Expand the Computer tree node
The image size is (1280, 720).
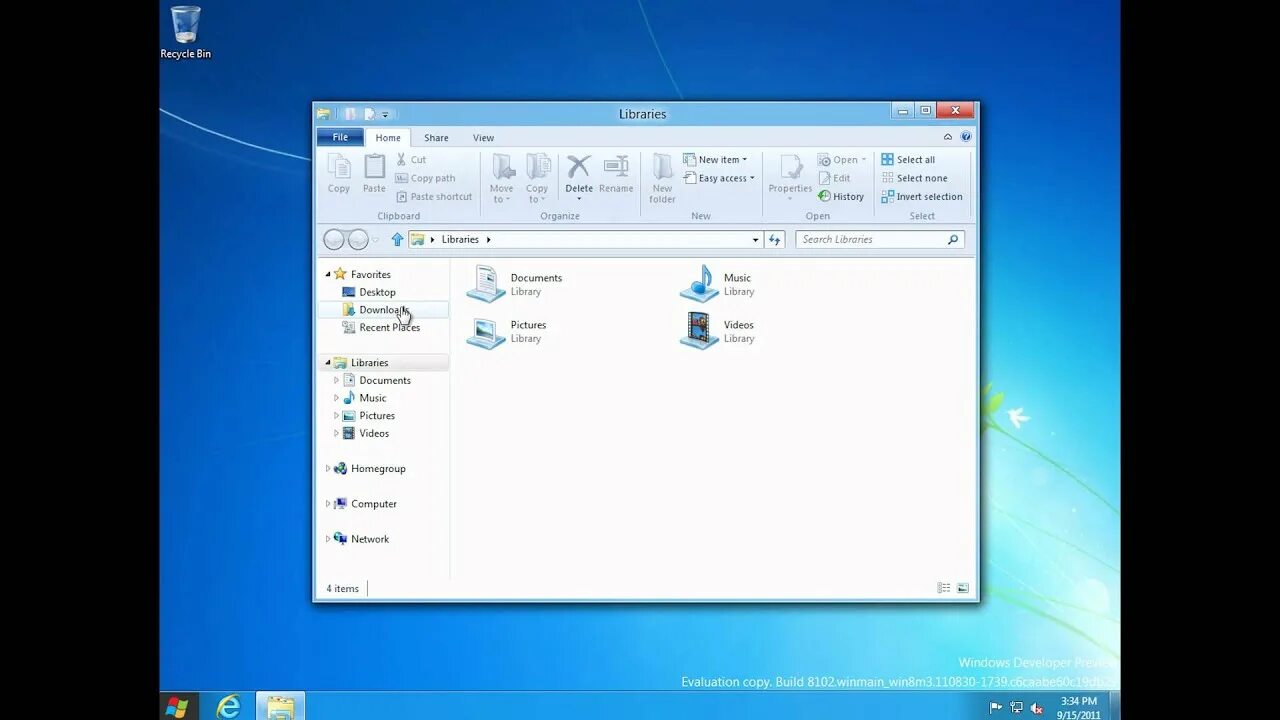(328, 504)
